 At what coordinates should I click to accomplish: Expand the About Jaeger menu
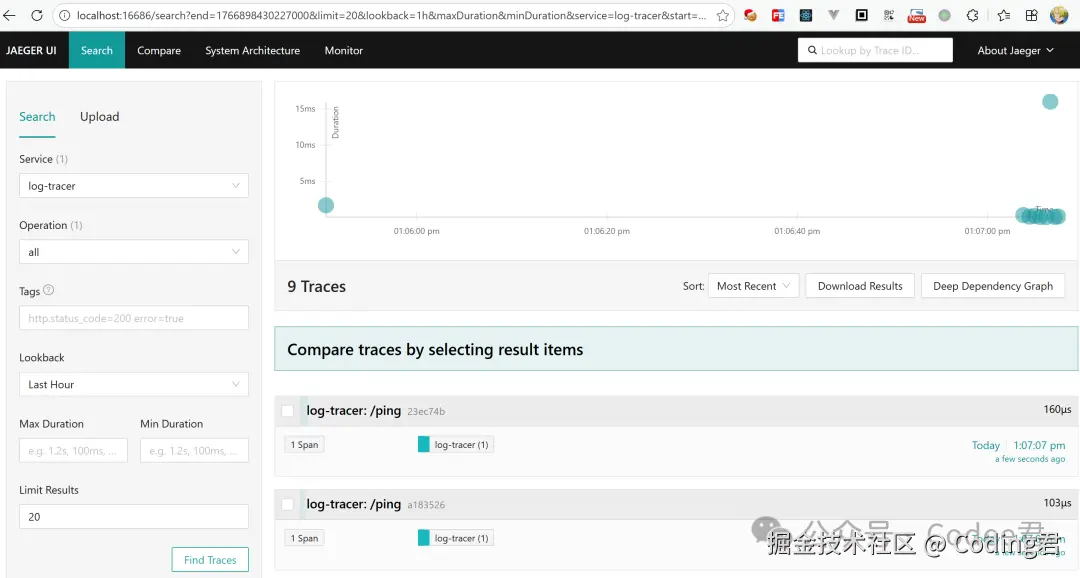1015,50
